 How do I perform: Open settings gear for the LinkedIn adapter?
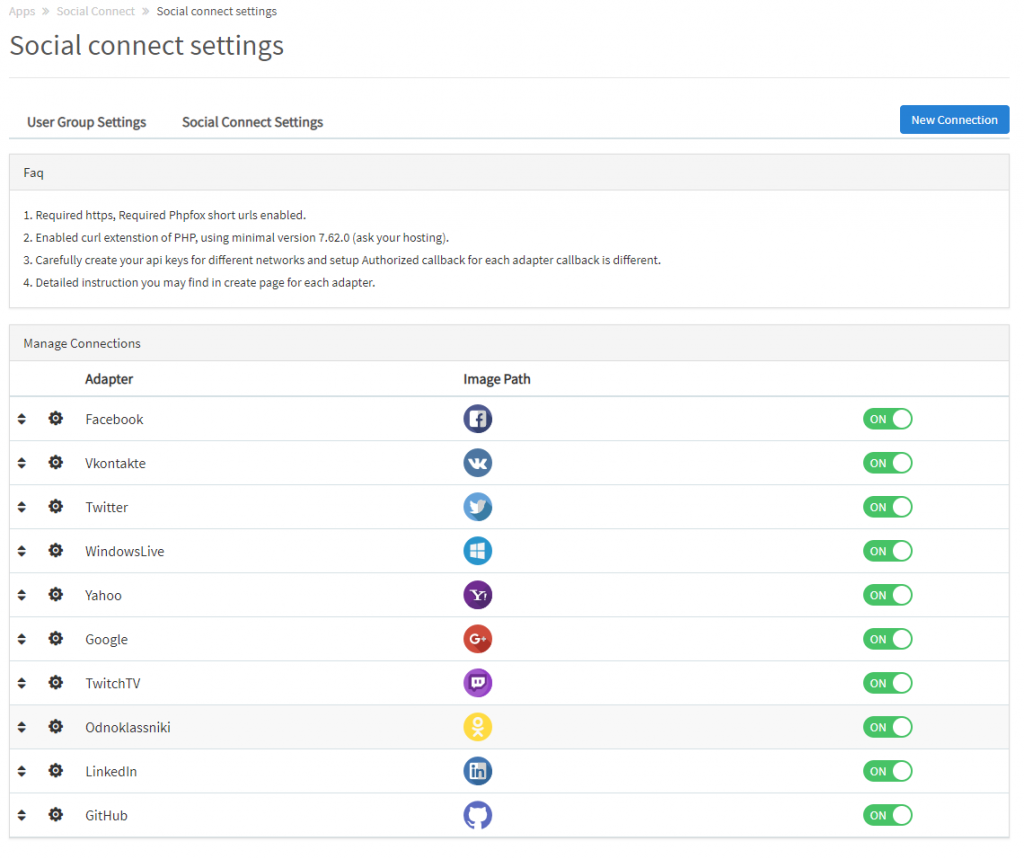(x=56, y=770)
